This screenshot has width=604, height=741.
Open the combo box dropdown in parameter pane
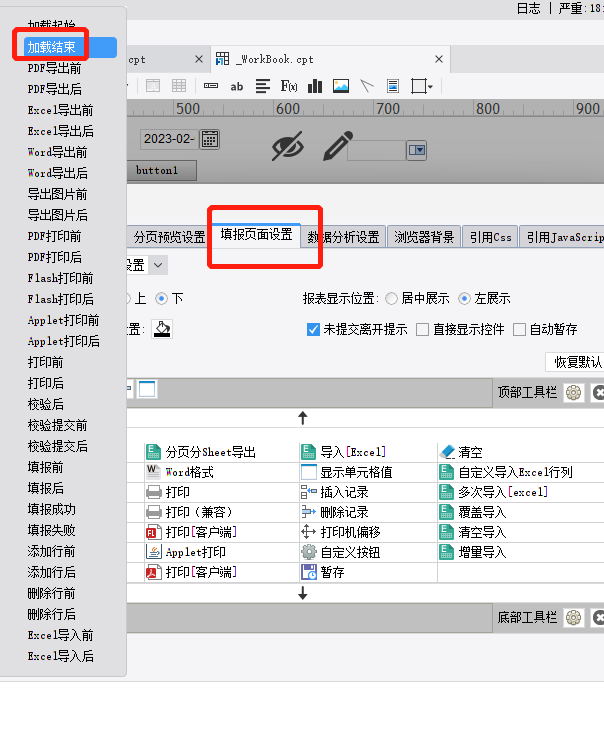(x=417, y=150)
